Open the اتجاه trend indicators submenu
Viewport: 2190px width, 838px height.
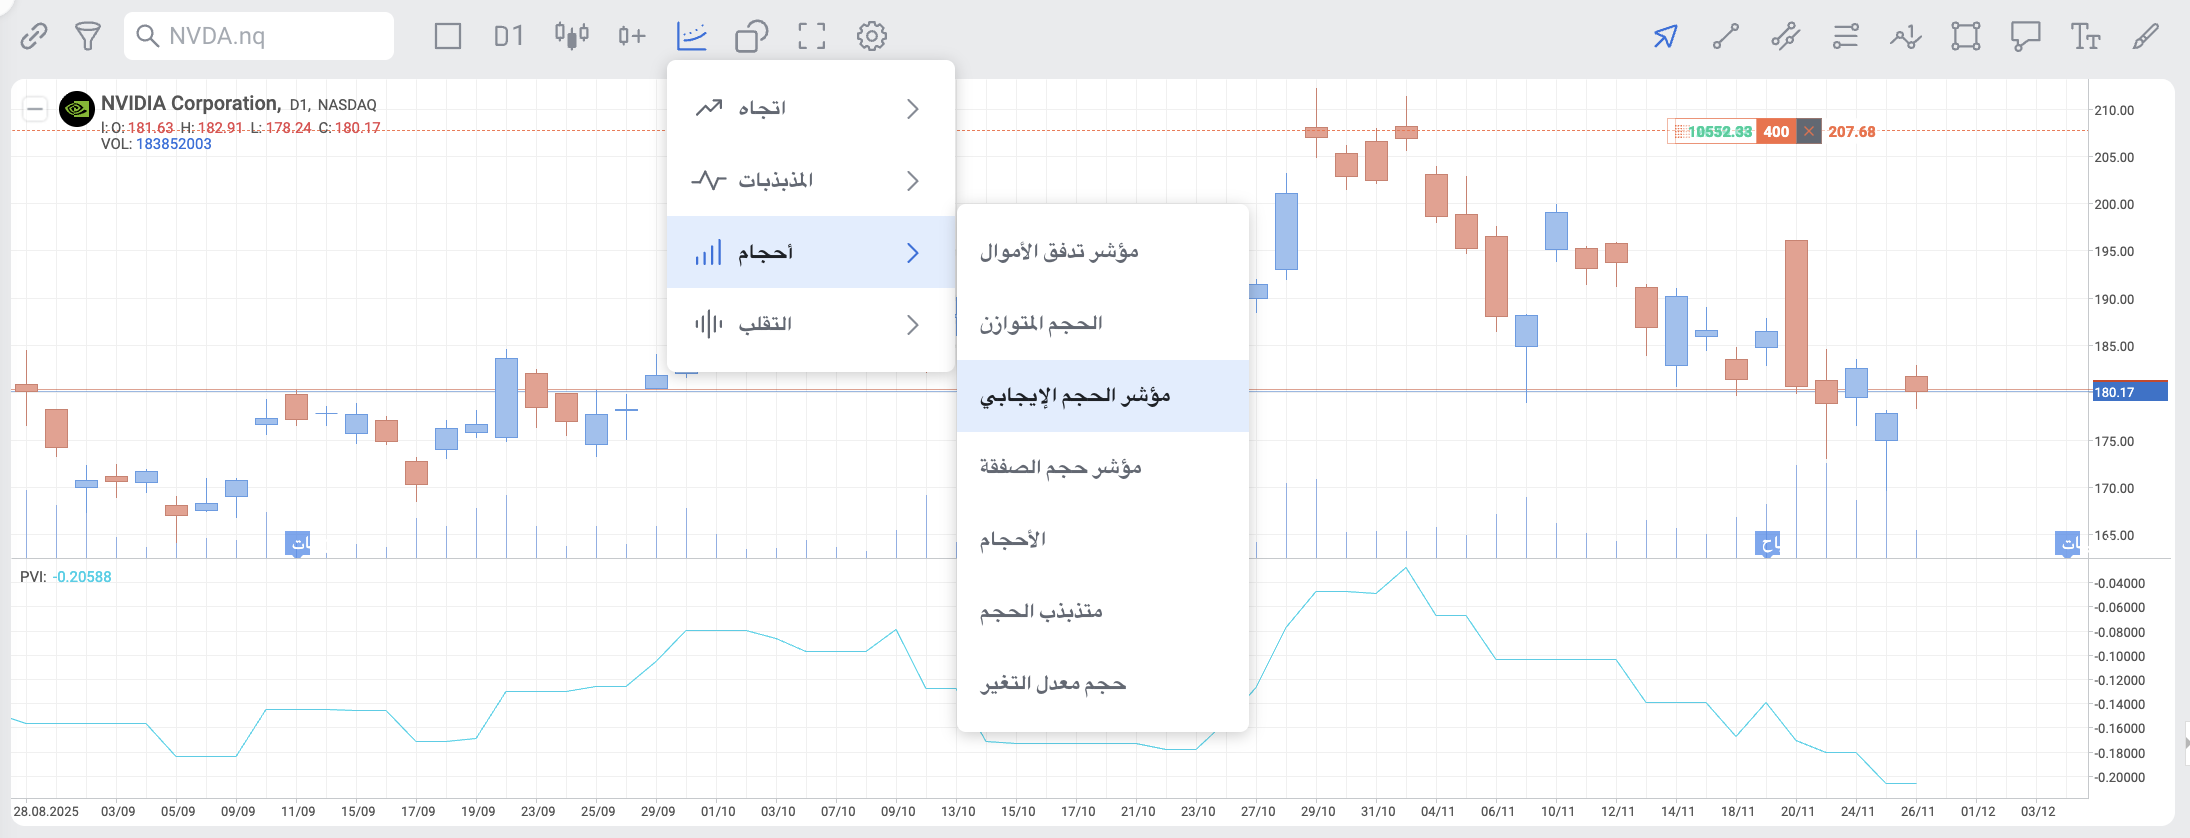pos(811,108)
